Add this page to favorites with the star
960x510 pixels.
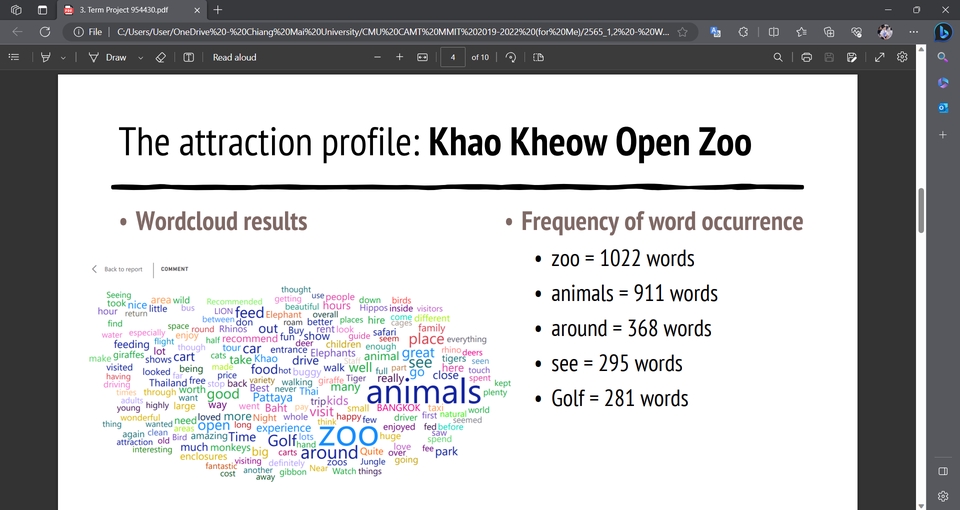tap(683, 32)
